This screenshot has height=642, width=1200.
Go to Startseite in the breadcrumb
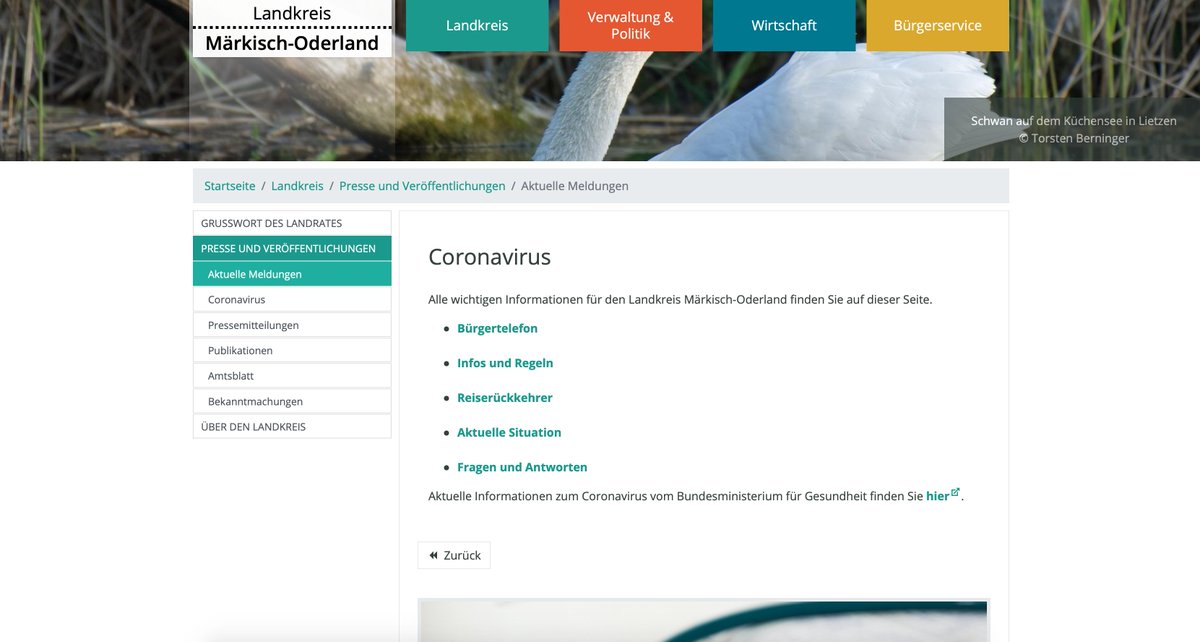tap(229, 186)
